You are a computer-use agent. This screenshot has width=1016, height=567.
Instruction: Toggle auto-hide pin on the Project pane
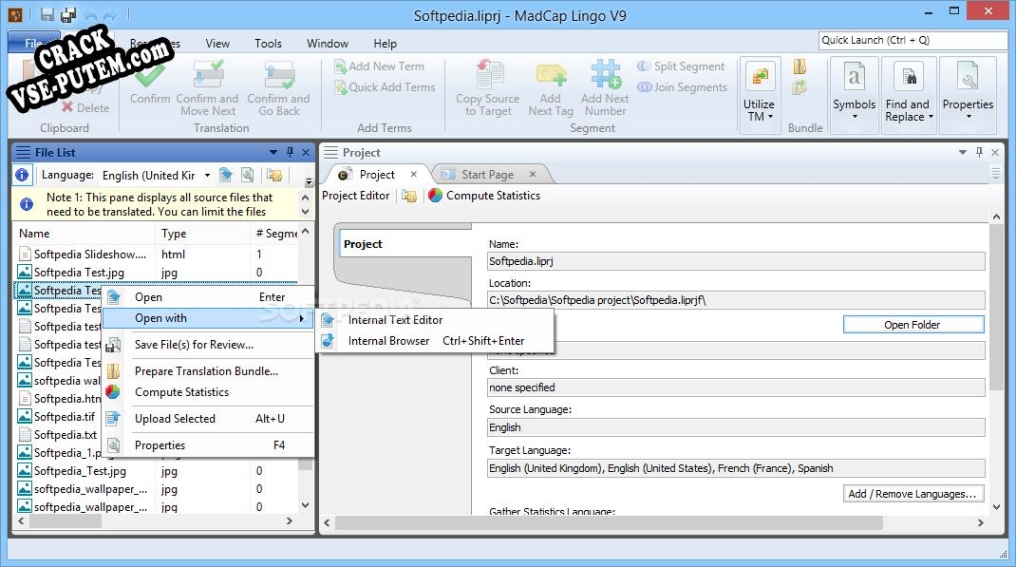(979, 152)
